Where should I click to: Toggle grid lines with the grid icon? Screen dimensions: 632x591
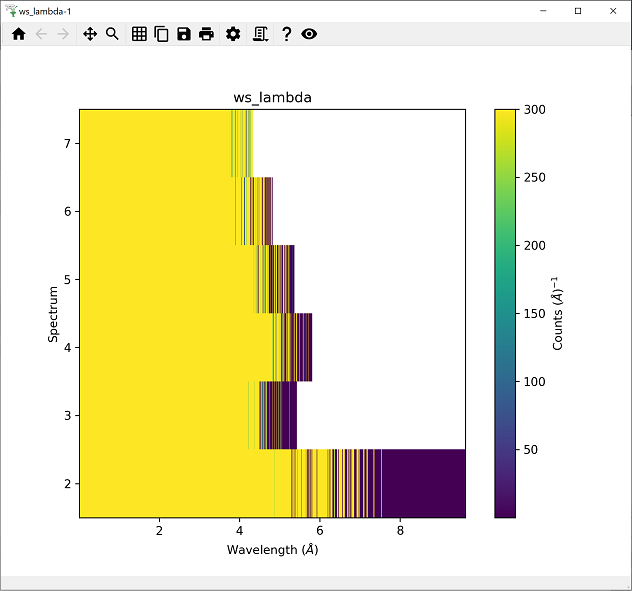tap(139, 34)
